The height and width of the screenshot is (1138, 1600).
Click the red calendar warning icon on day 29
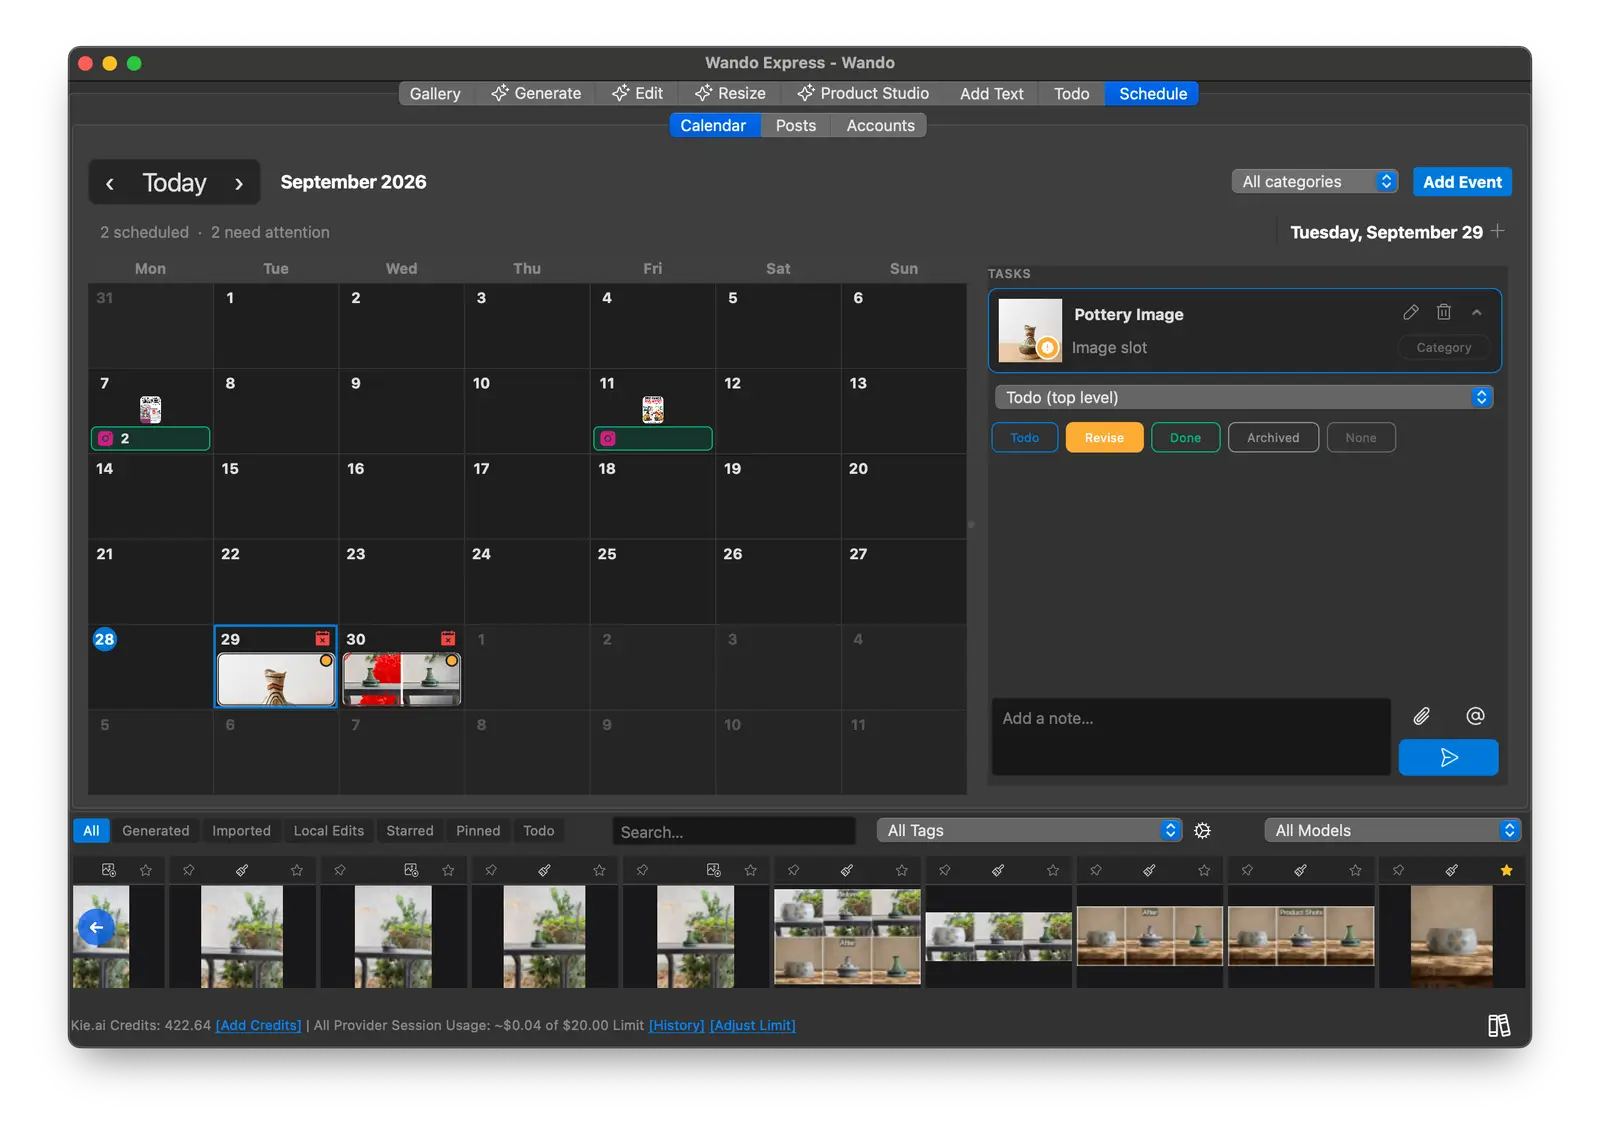(x=322, y=638)
